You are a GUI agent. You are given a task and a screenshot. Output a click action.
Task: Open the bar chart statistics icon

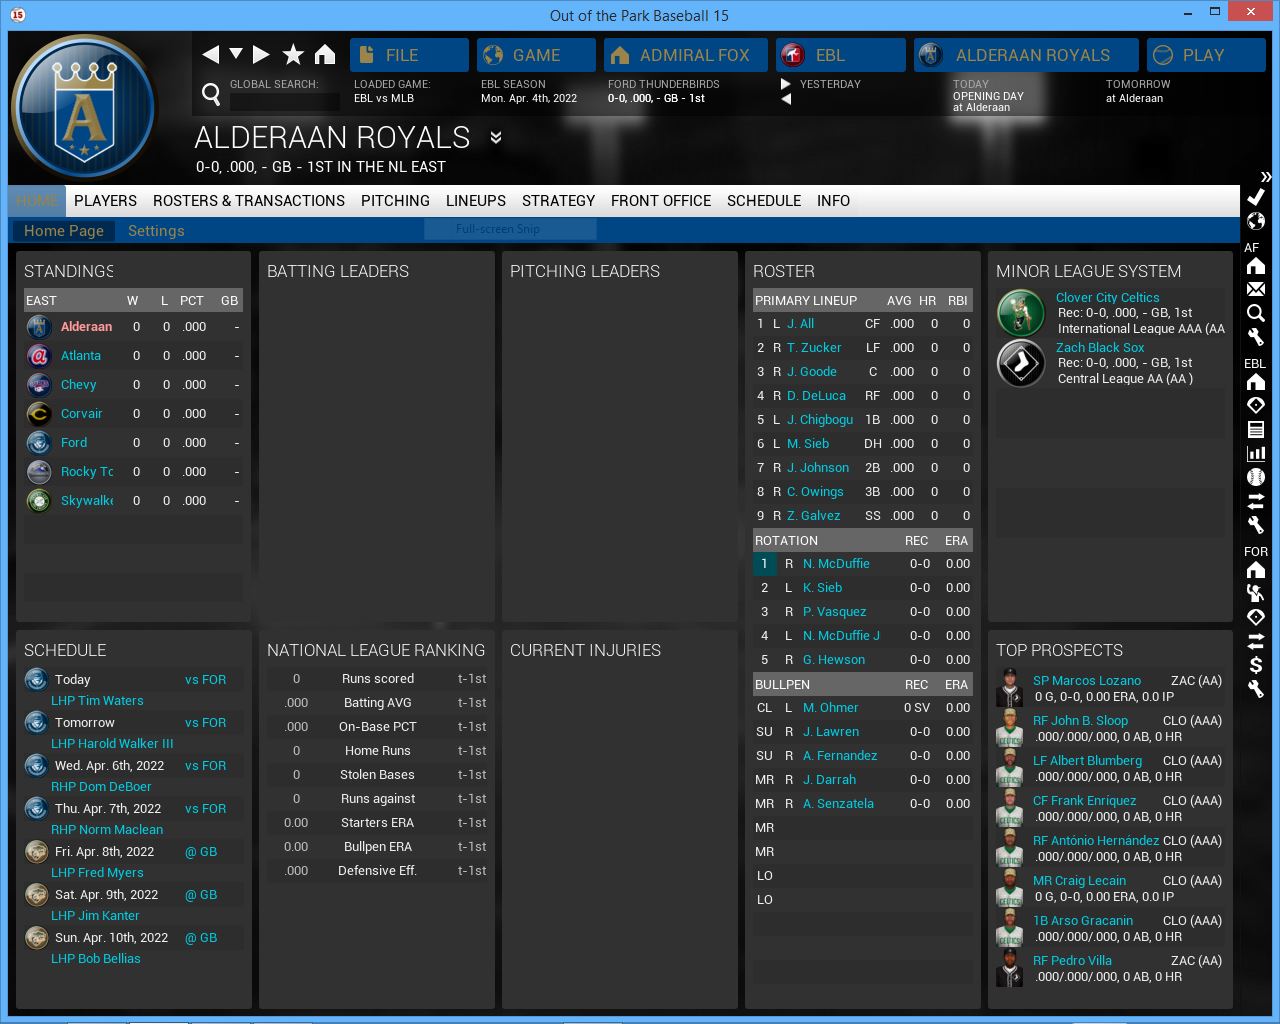pyautogui.click(x=1256, y=453)
